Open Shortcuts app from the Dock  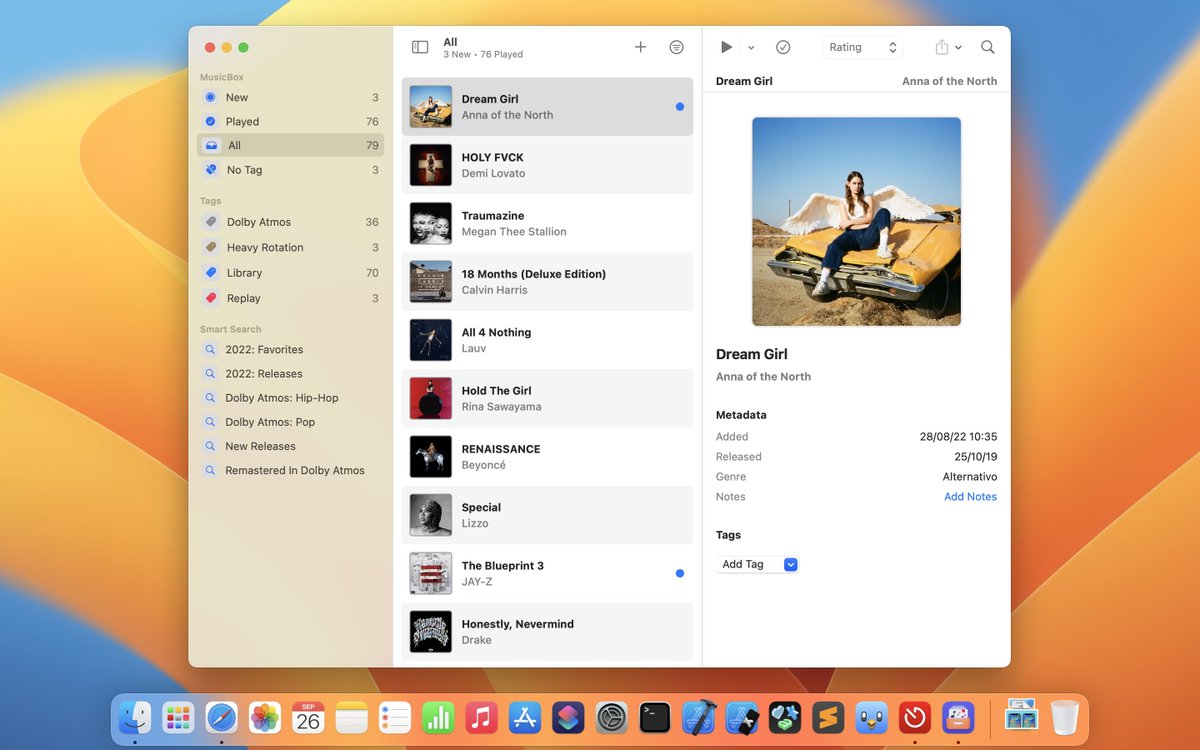click(x=568, y=717)
